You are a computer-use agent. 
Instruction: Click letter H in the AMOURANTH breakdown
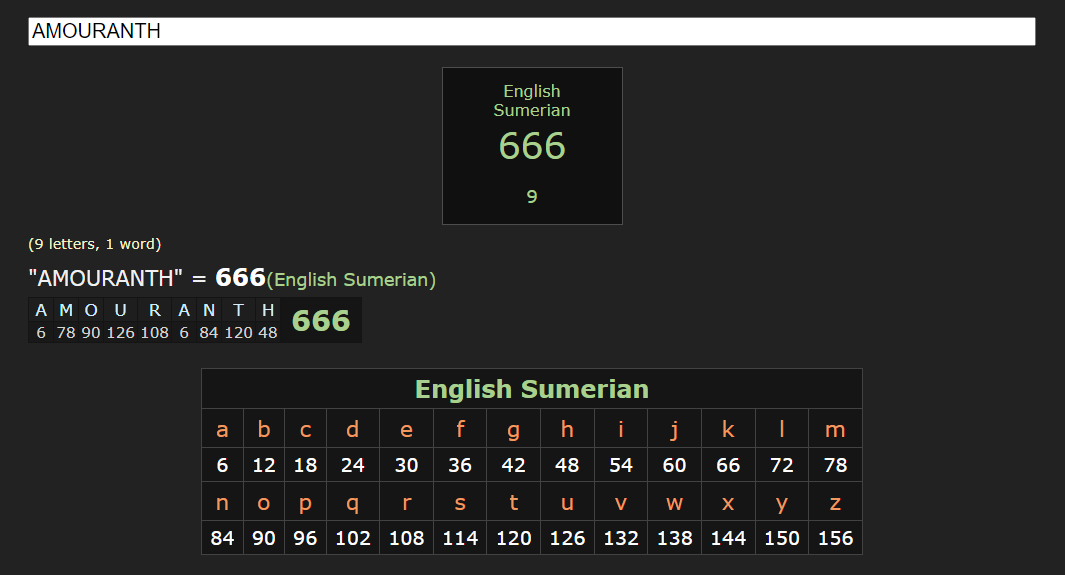tap(268, 310)
